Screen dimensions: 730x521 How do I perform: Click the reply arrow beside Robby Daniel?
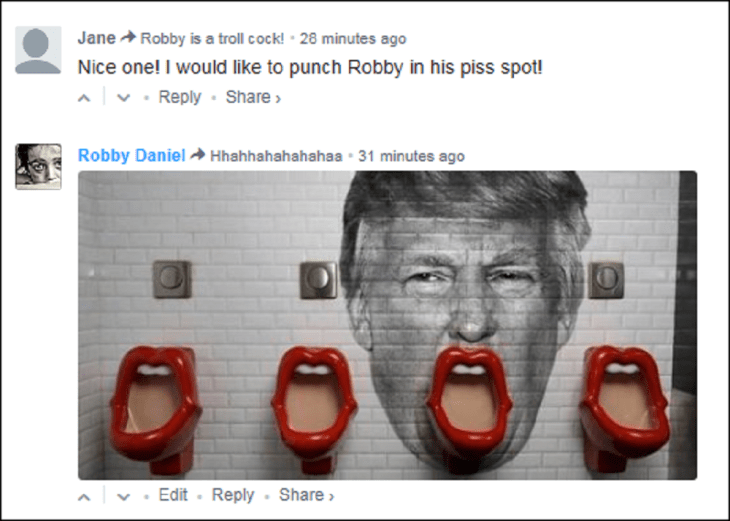click(x=198, y=155)
